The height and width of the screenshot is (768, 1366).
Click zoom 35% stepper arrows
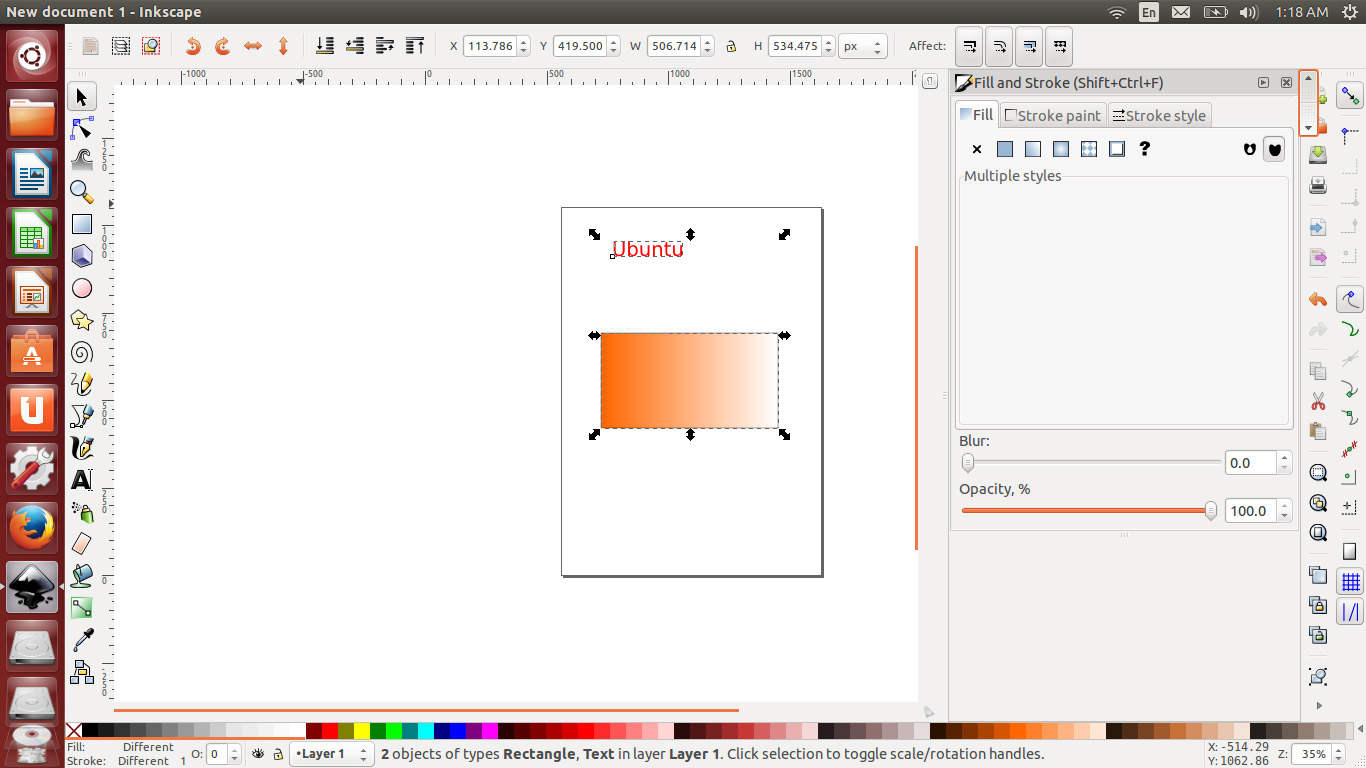(x=1340, y=754)
